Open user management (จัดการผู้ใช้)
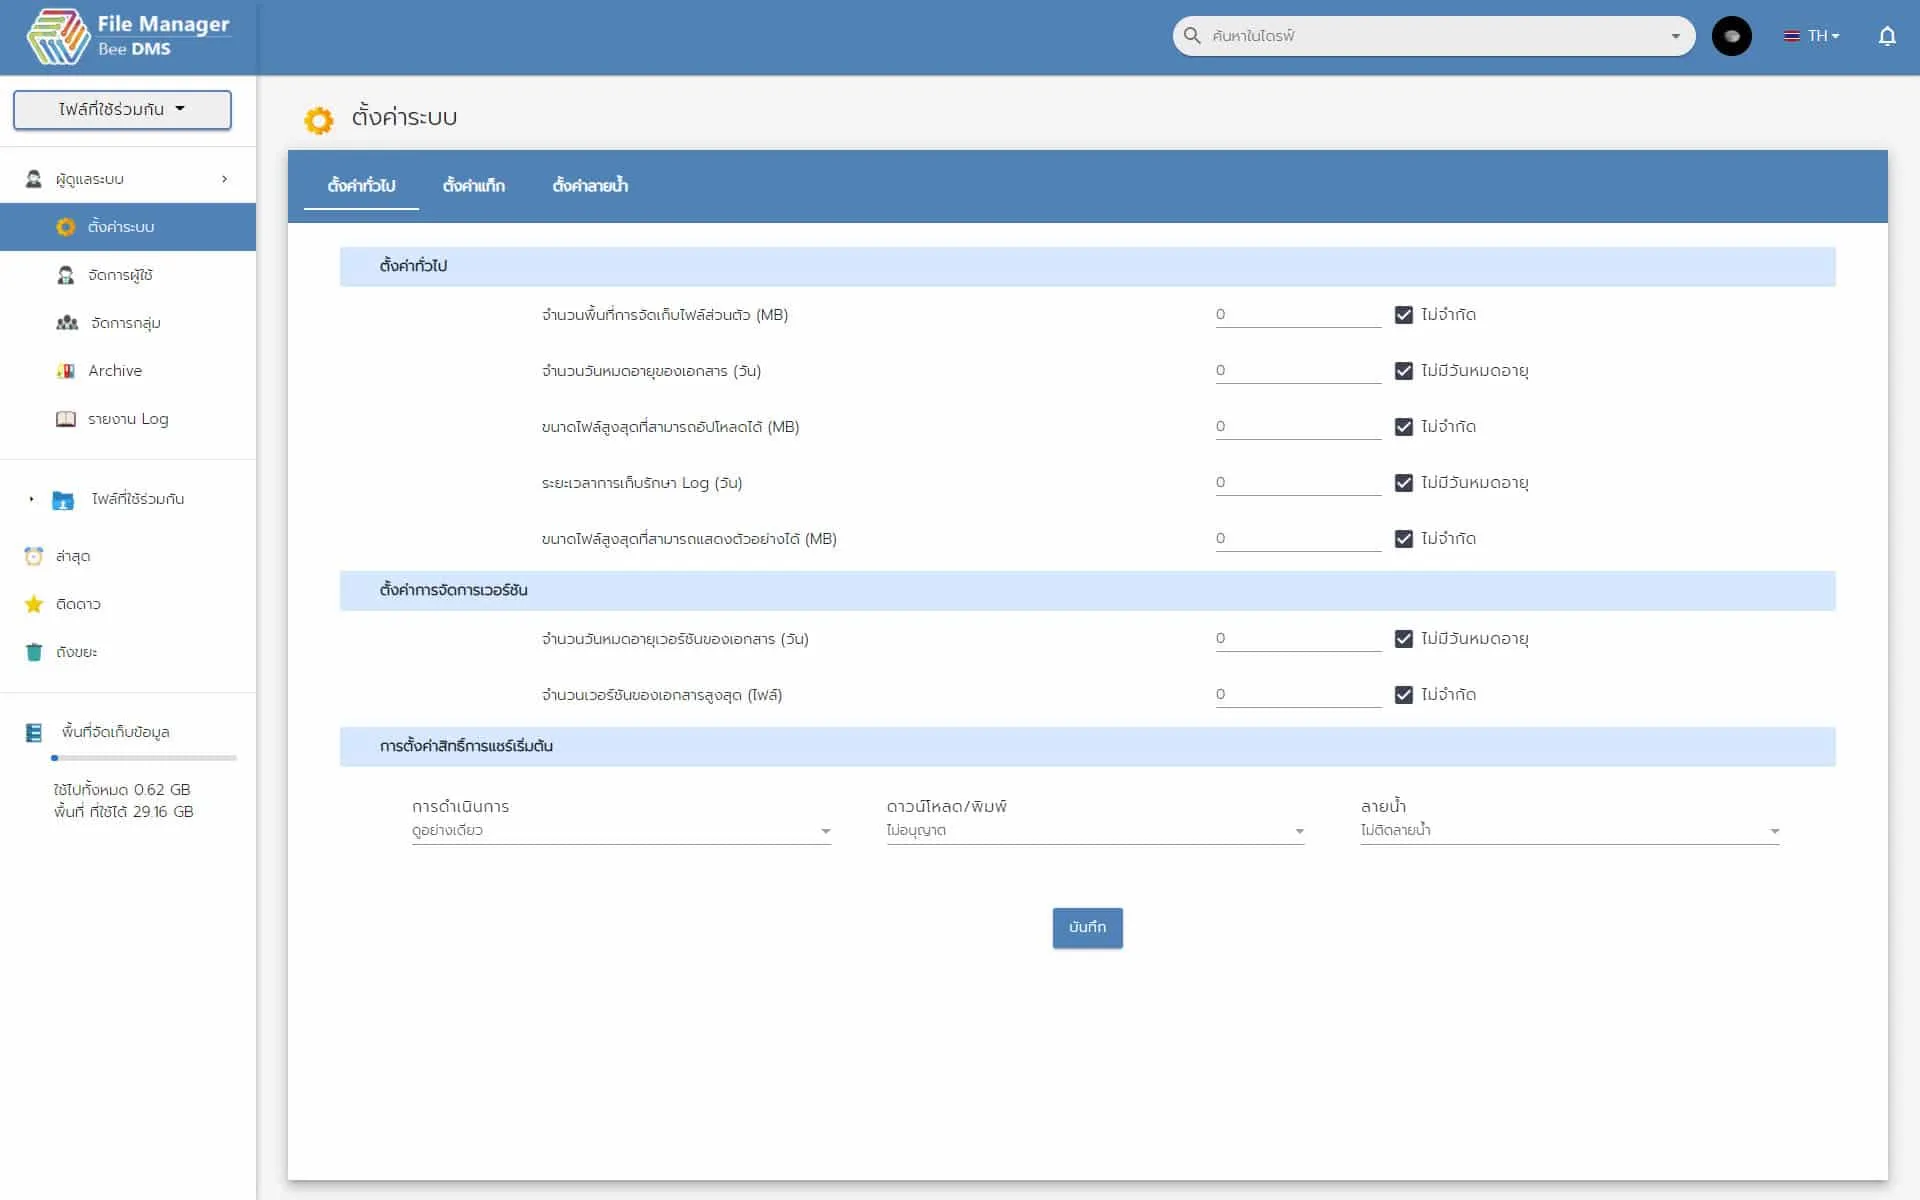This screenshot has height=1200, width=1920. point(120,275)
